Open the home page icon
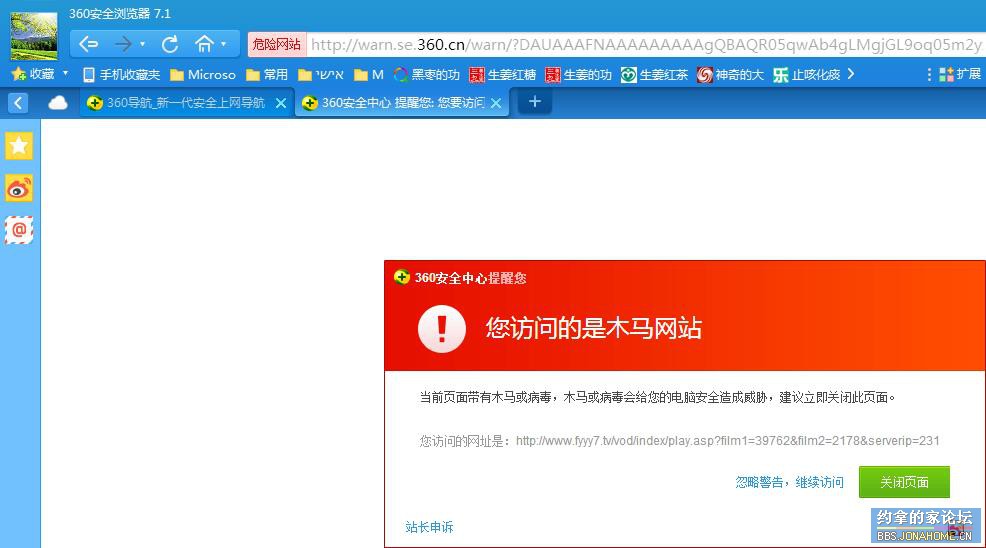The width and height of the screenshot is (986, 548). (x=204, y=44)
